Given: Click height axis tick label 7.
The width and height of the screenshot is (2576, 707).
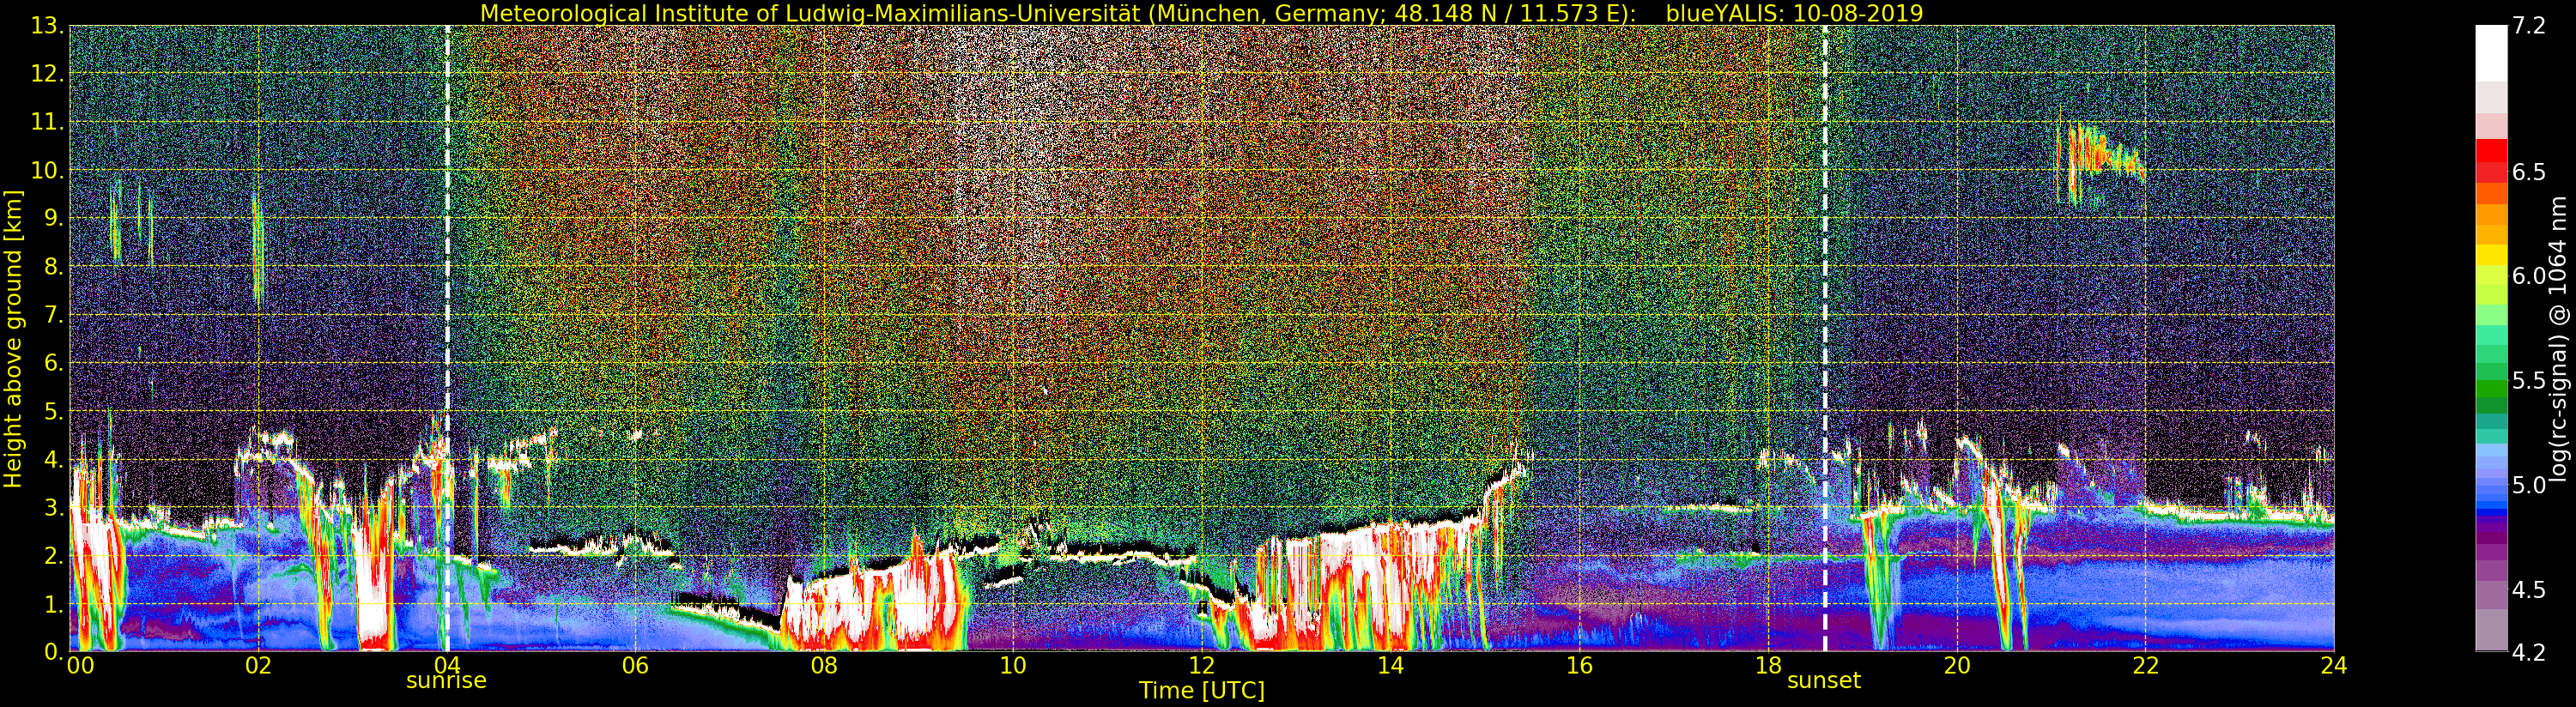Looking at the screenshot, I should pos(52,315).
